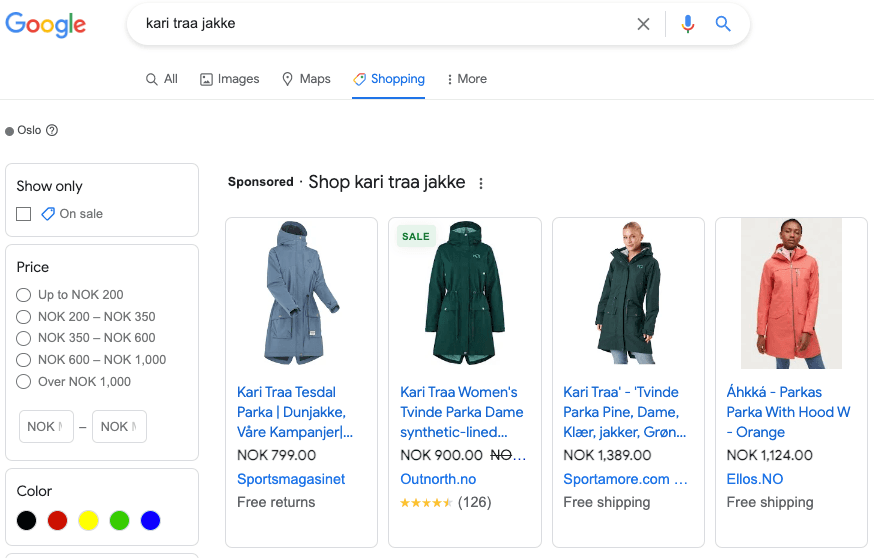Image resolution: width=874 pixels, height=558 pixels.
Task: Focus the minimum price NOK field
Action: (46, 426)
